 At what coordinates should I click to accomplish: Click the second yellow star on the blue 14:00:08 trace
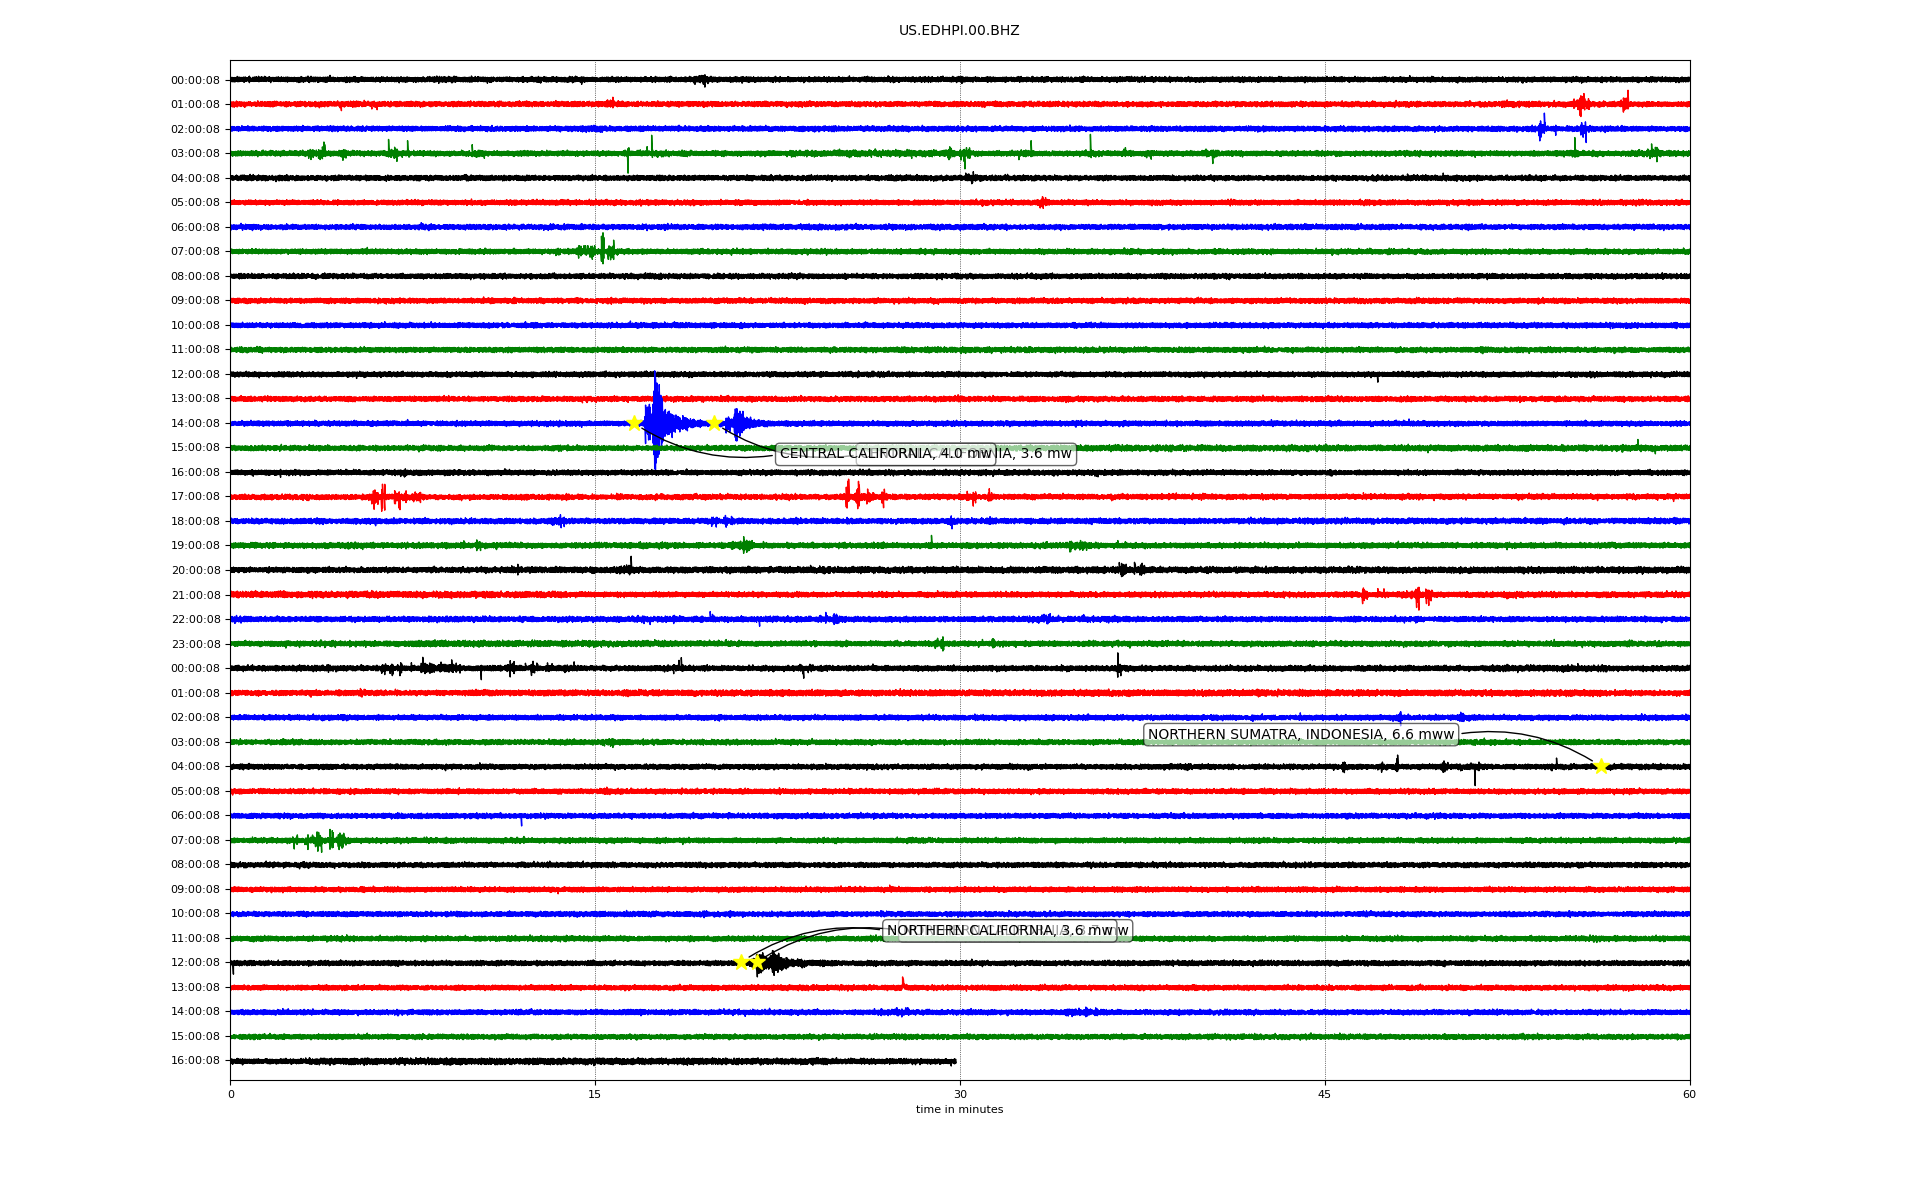point(714,423)
